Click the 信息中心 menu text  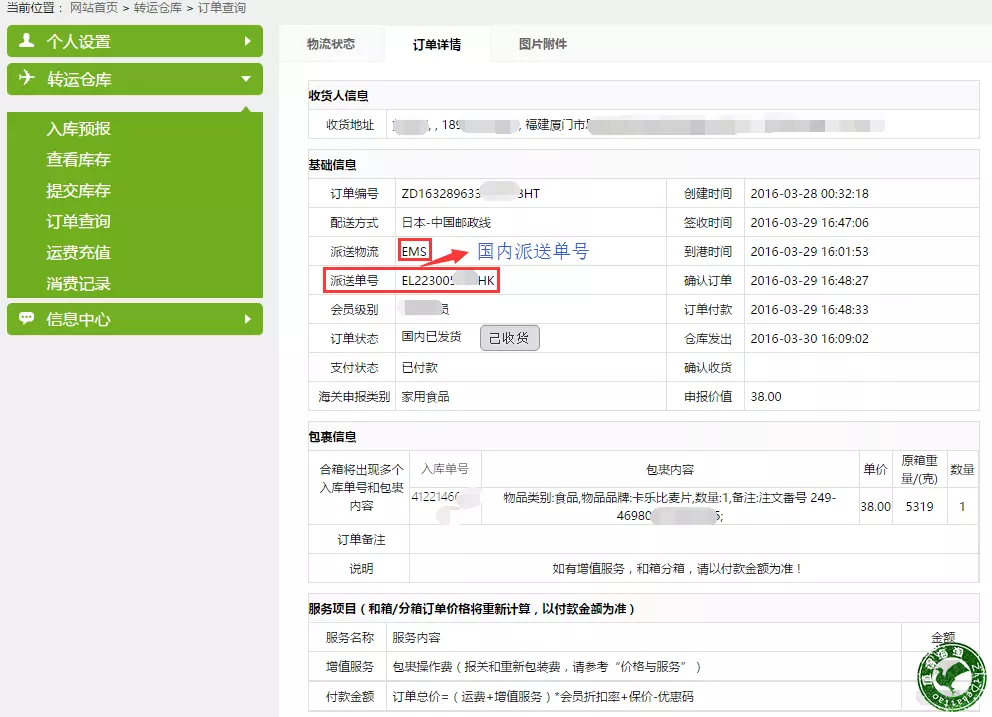[78, 319]
